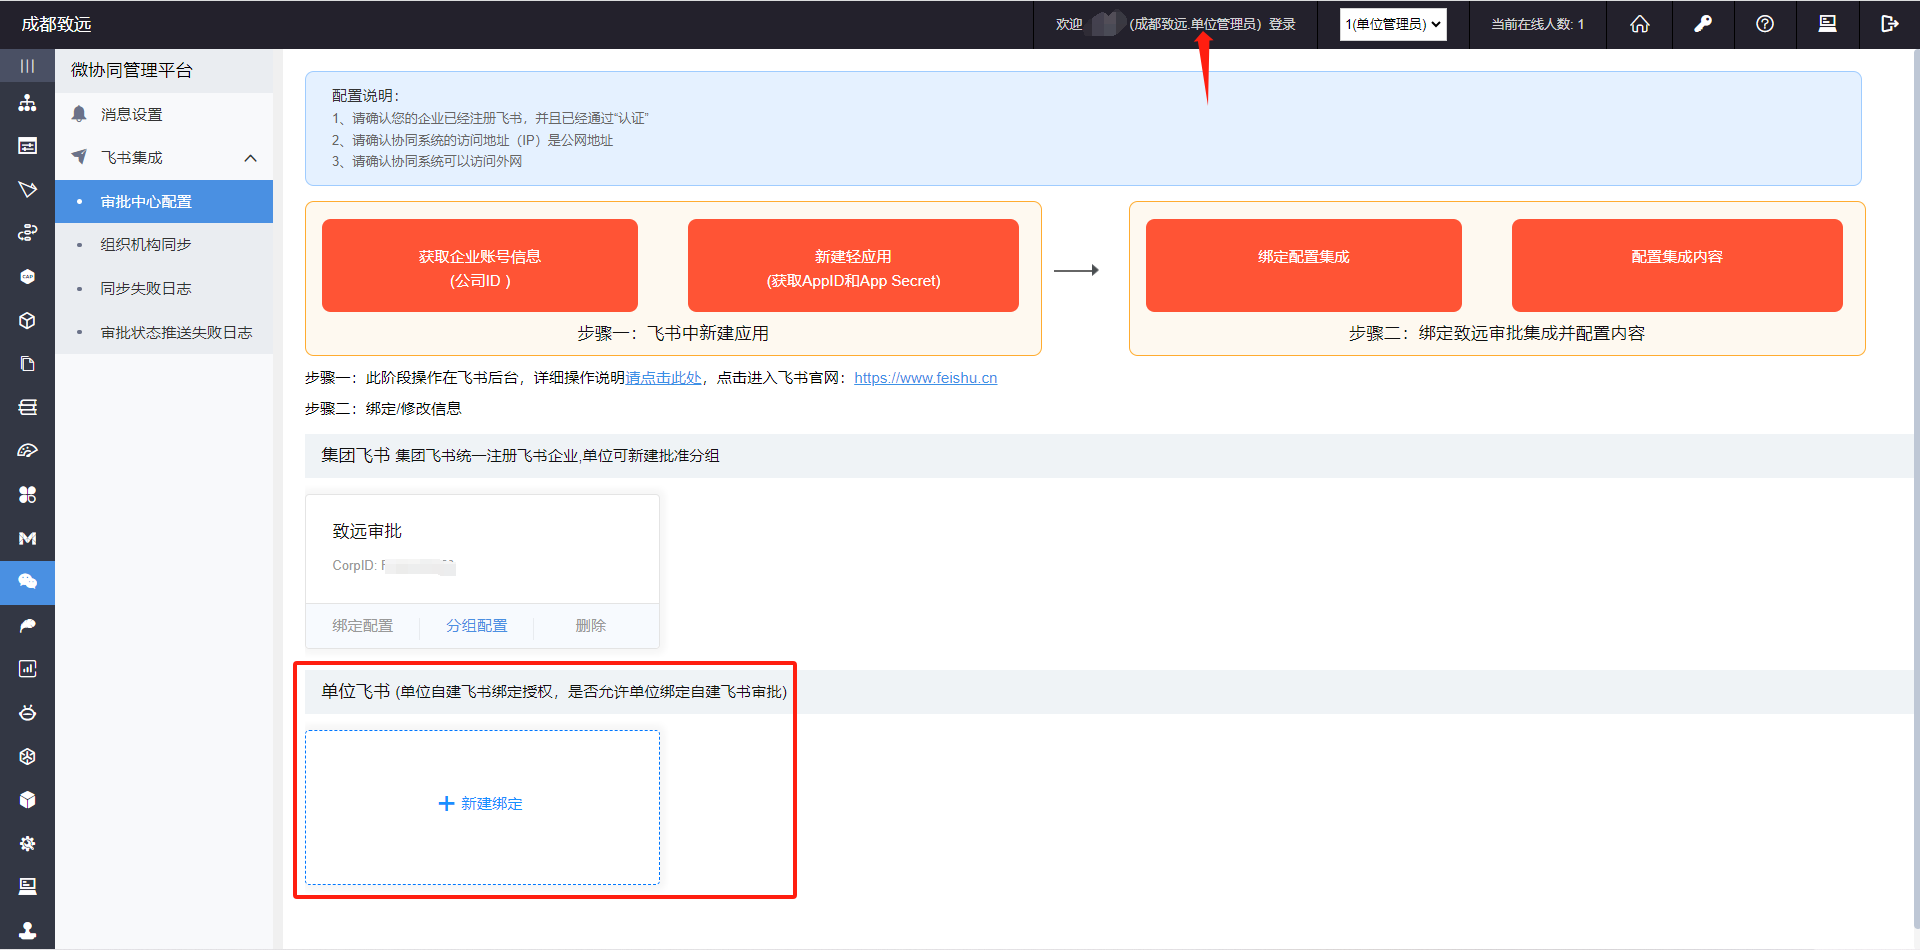1920x950 pixels.
Task: Click the bell icon next to 消息设置
Action: pyautogui.click(x=79, y=113)
